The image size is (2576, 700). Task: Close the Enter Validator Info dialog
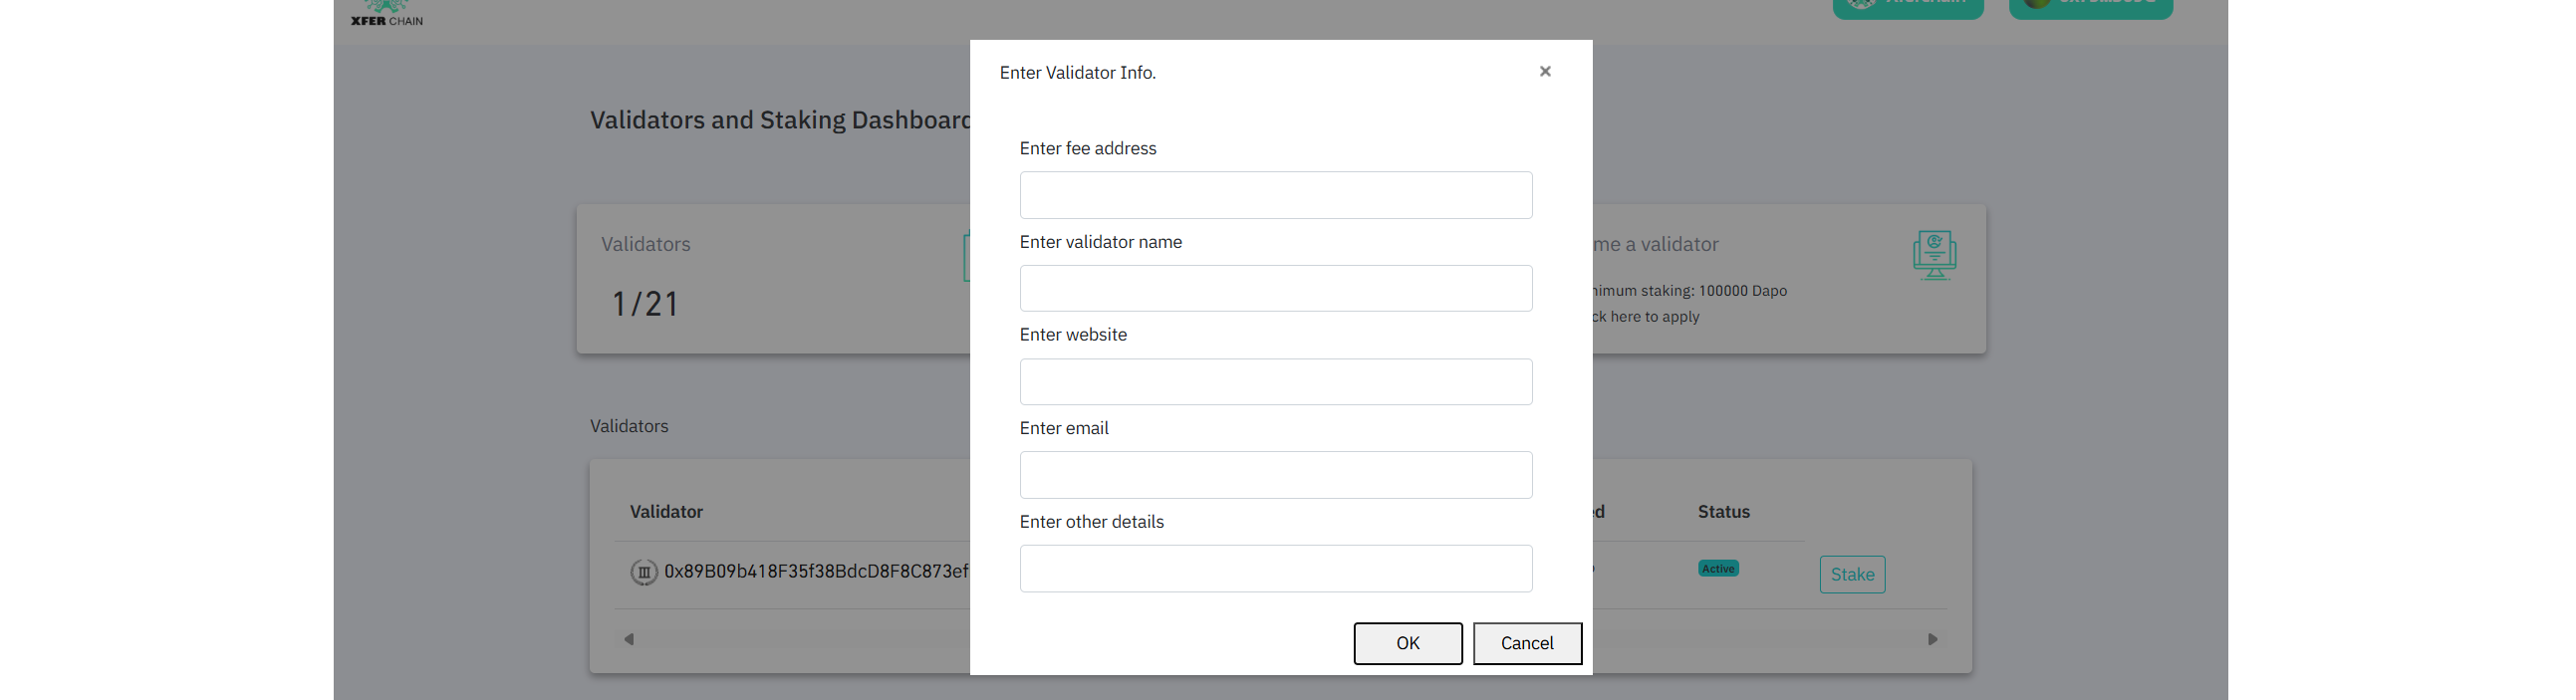tap(1545, 71)
